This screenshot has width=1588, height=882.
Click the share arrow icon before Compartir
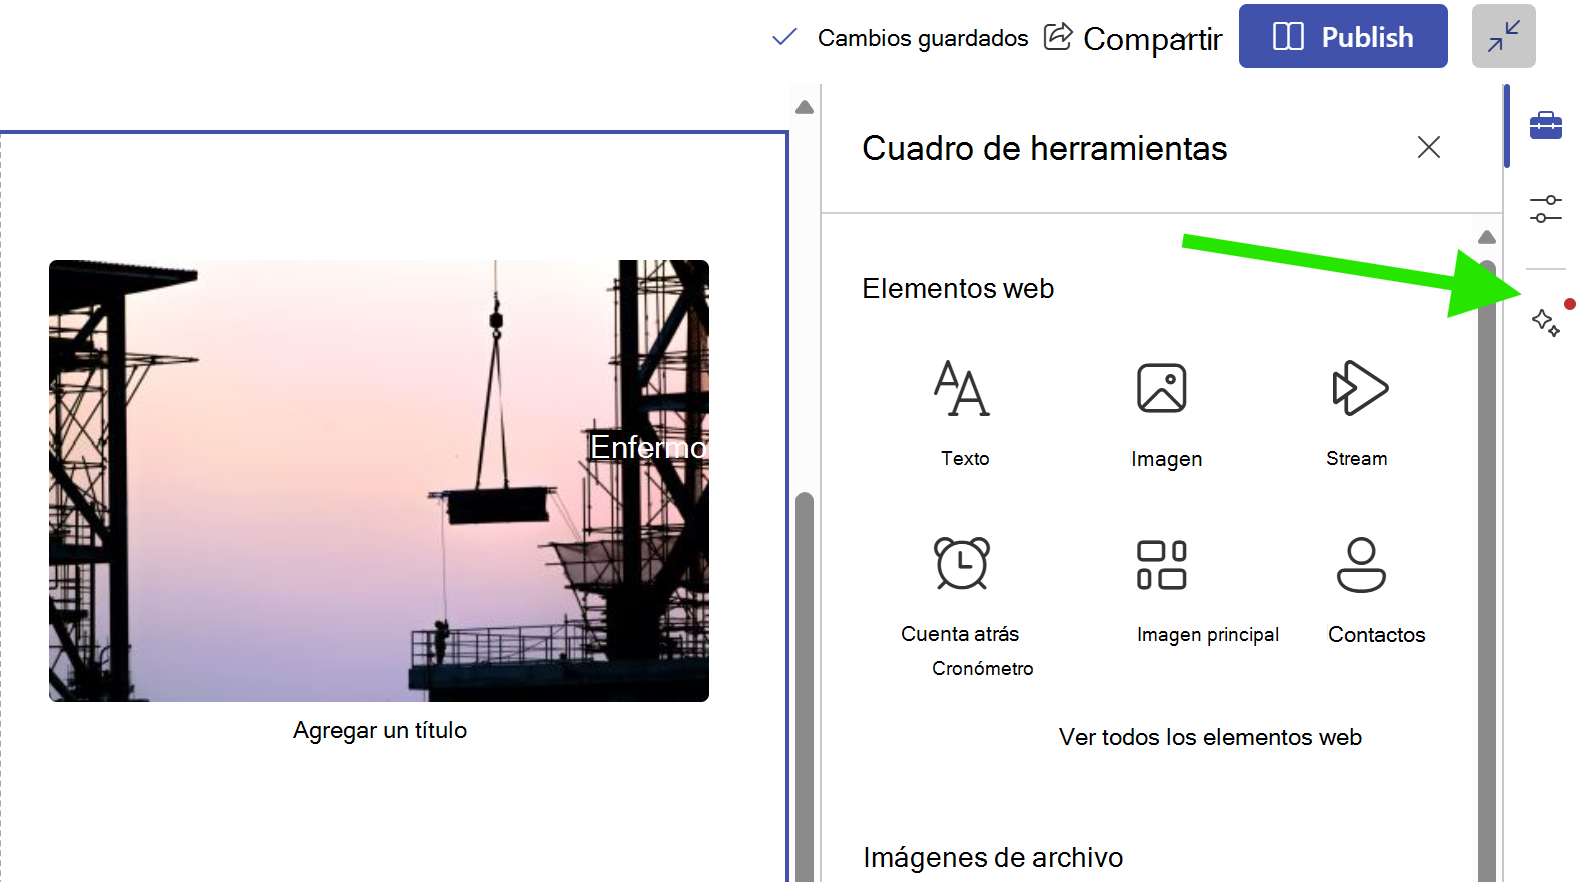pos(1058,37)
